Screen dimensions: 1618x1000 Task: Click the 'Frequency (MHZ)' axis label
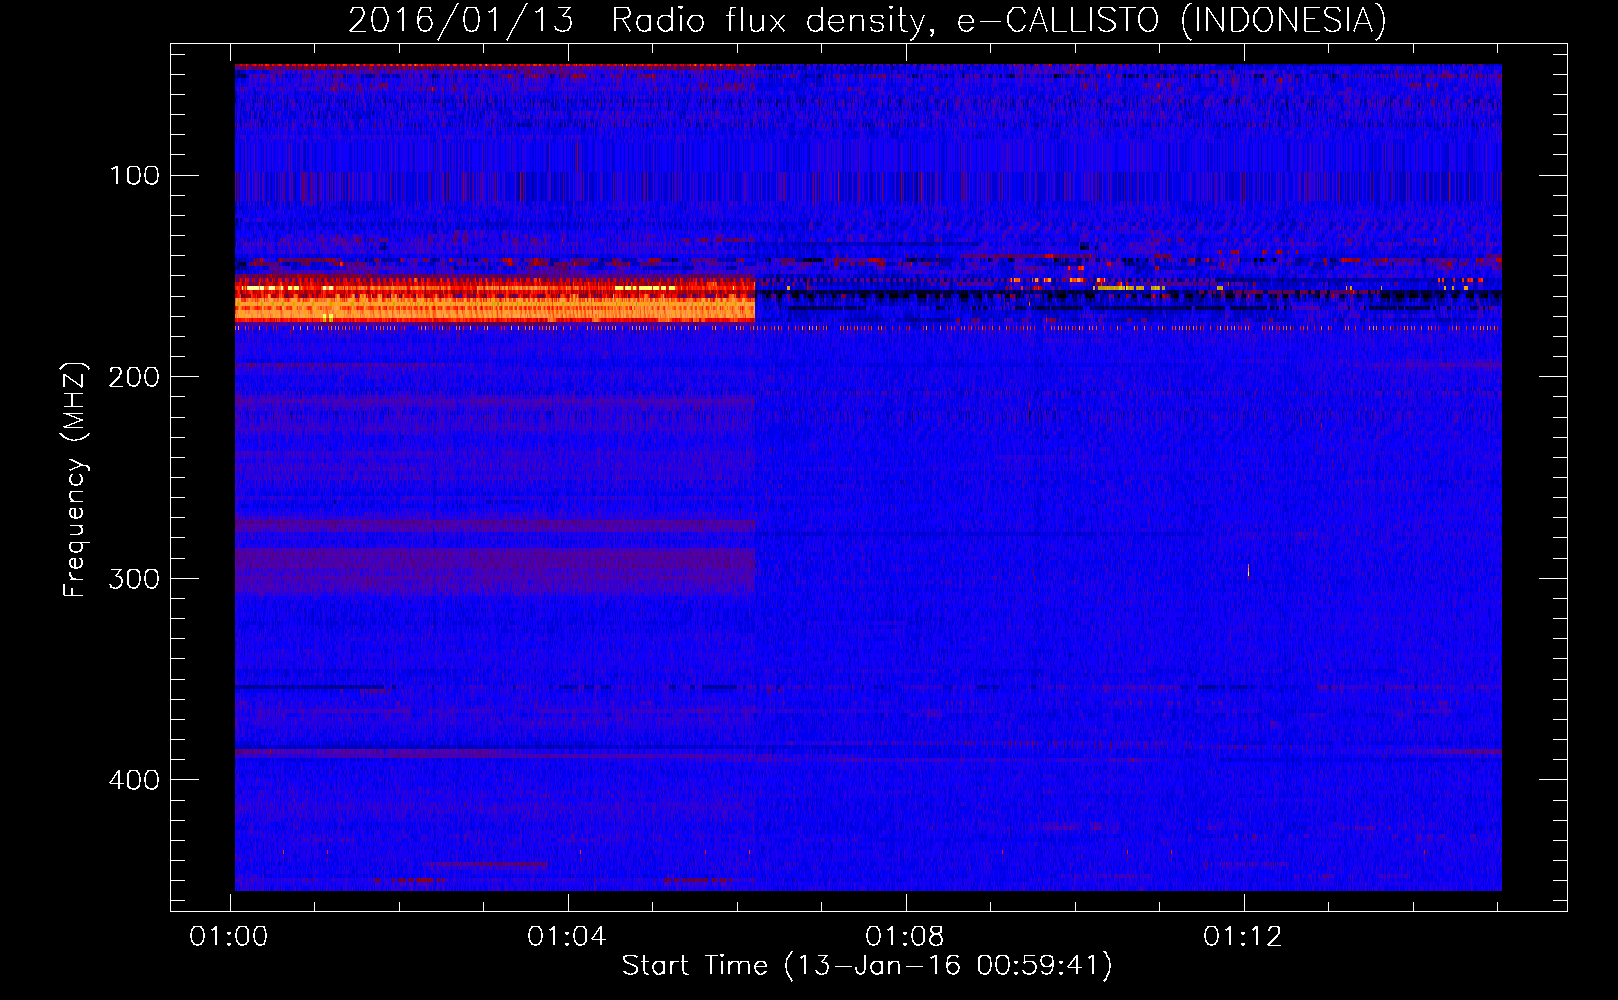75,479
